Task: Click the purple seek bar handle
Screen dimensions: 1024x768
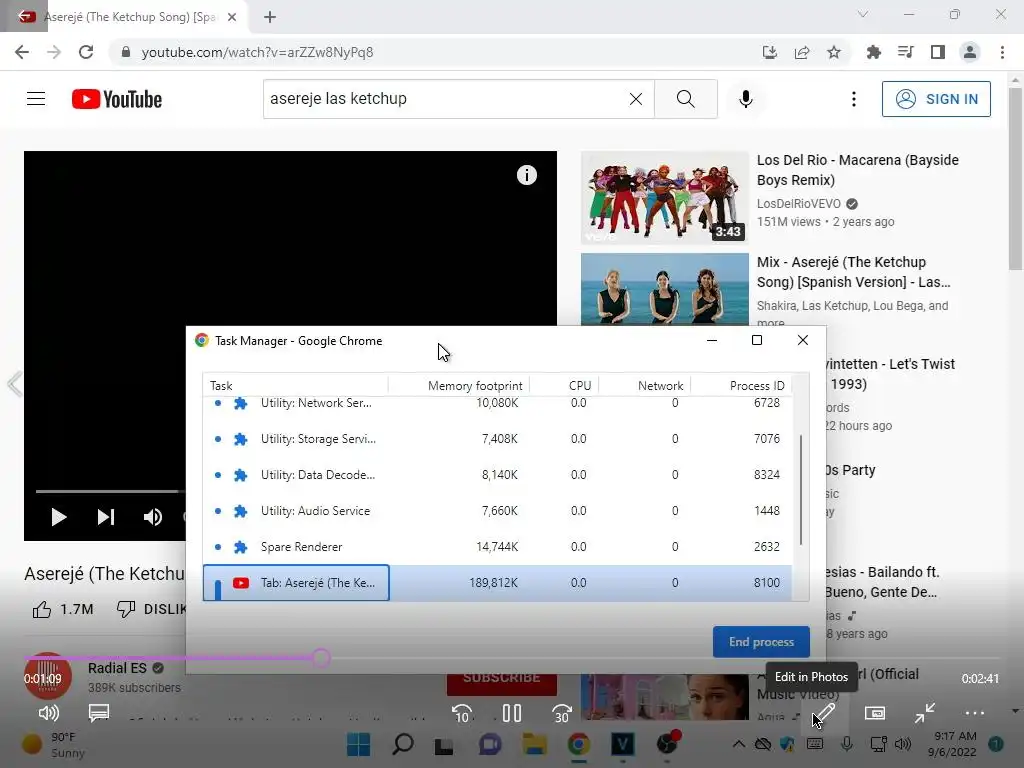Action: click(x=321, y=658)
